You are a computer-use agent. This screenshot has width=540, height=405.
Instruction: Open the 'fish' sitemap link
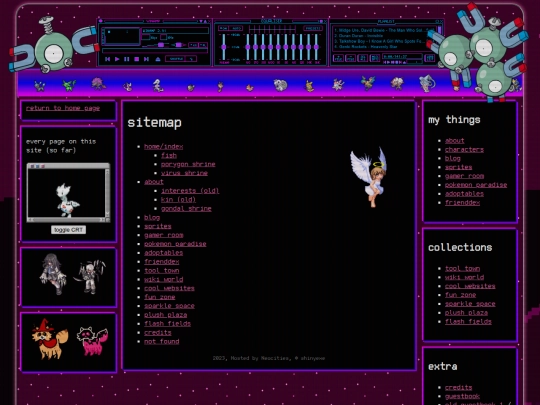pos(169,155)
